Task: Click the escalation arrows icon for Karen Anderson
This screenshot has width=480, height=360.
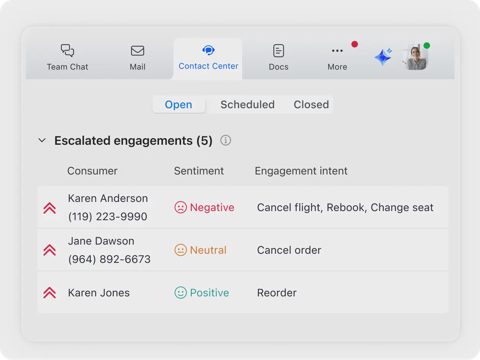Action: pos(50,208)
